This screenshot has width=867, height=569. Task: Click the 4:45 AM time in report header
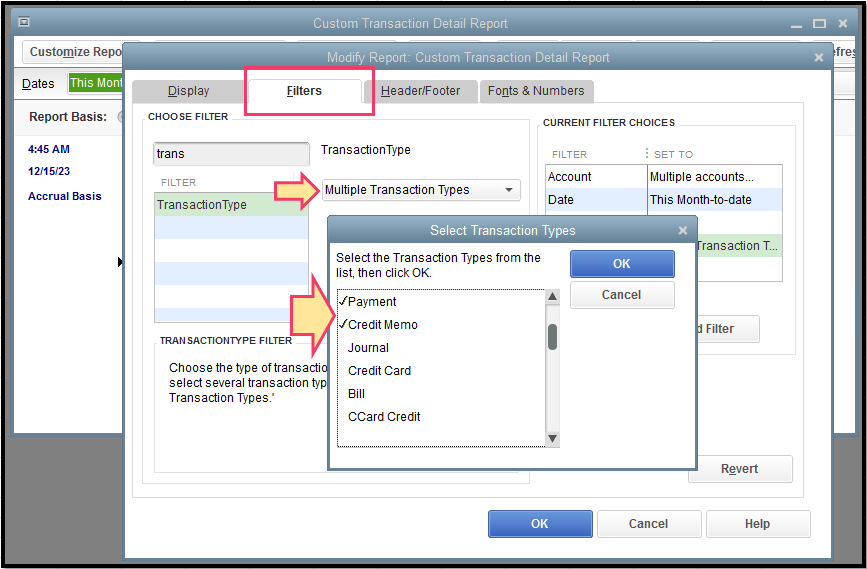(x=49, y=149)
